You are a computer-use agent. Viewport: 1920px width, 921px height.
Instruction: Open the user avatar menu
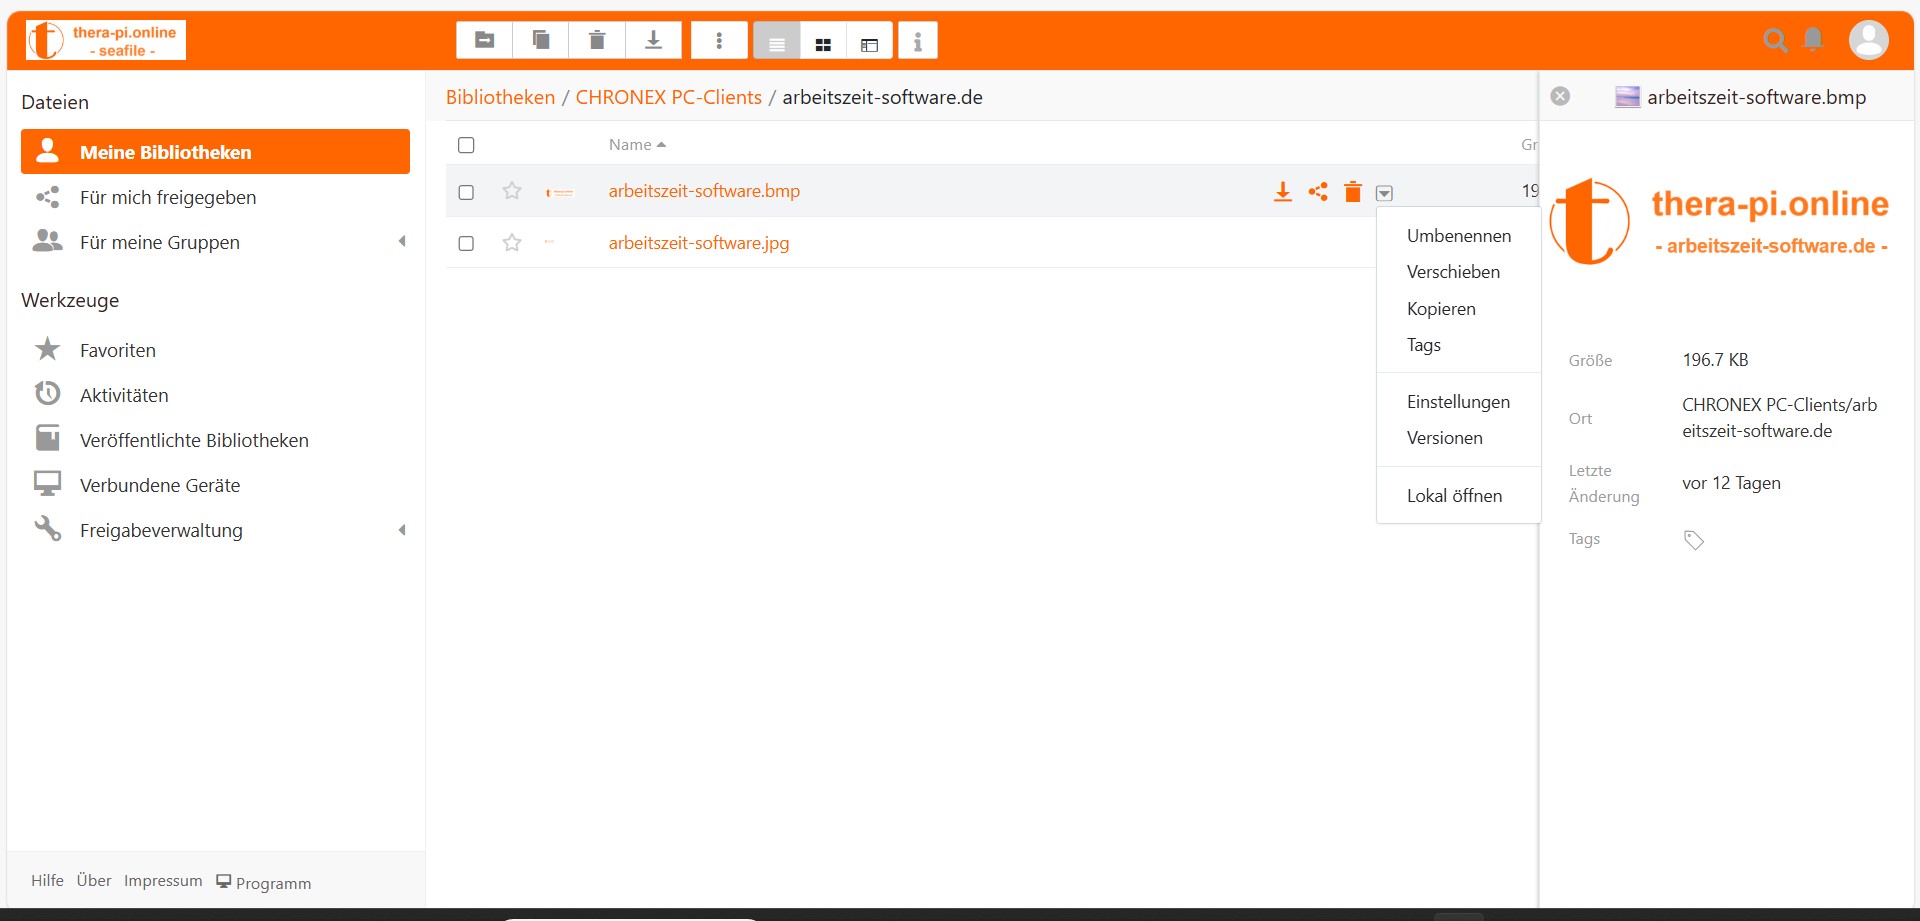[1868, 40]
